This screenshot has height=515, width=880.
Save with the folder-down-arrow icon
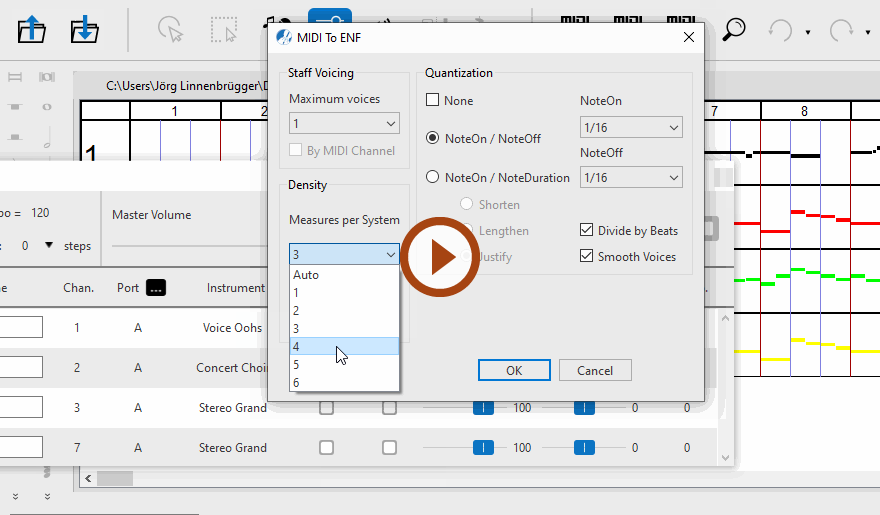click(84, 29)
